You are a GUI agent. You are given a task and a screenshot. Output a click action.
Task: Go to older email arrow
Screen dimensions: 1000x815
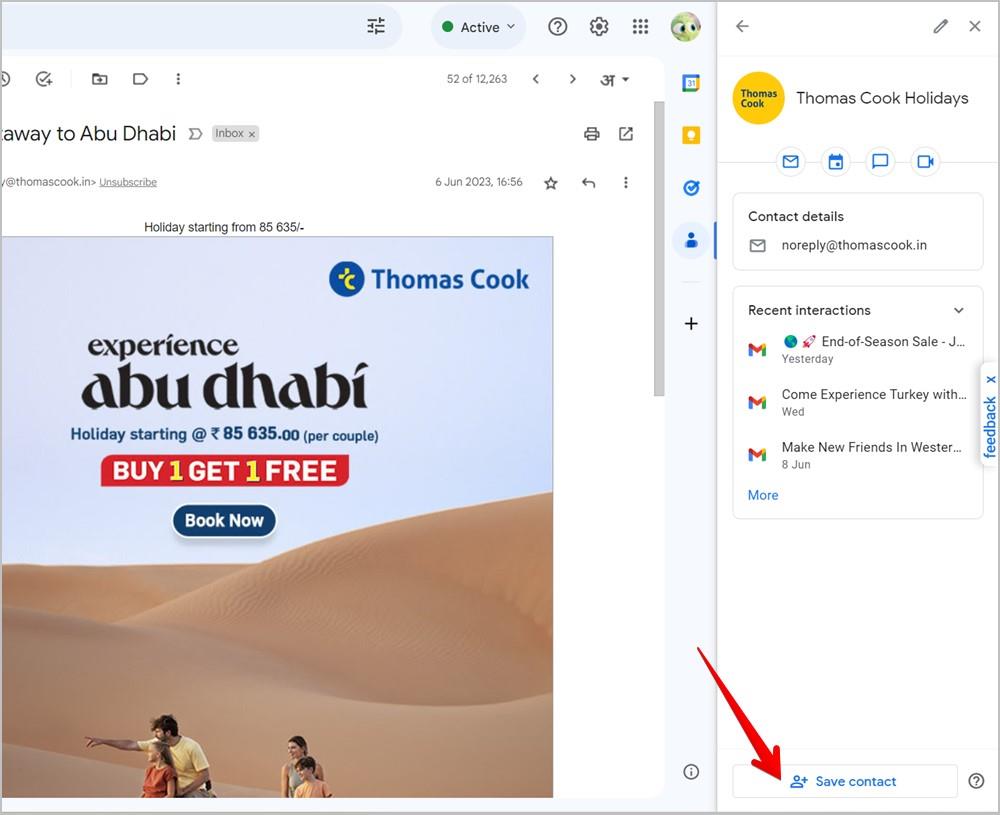(x=573, y=79)
